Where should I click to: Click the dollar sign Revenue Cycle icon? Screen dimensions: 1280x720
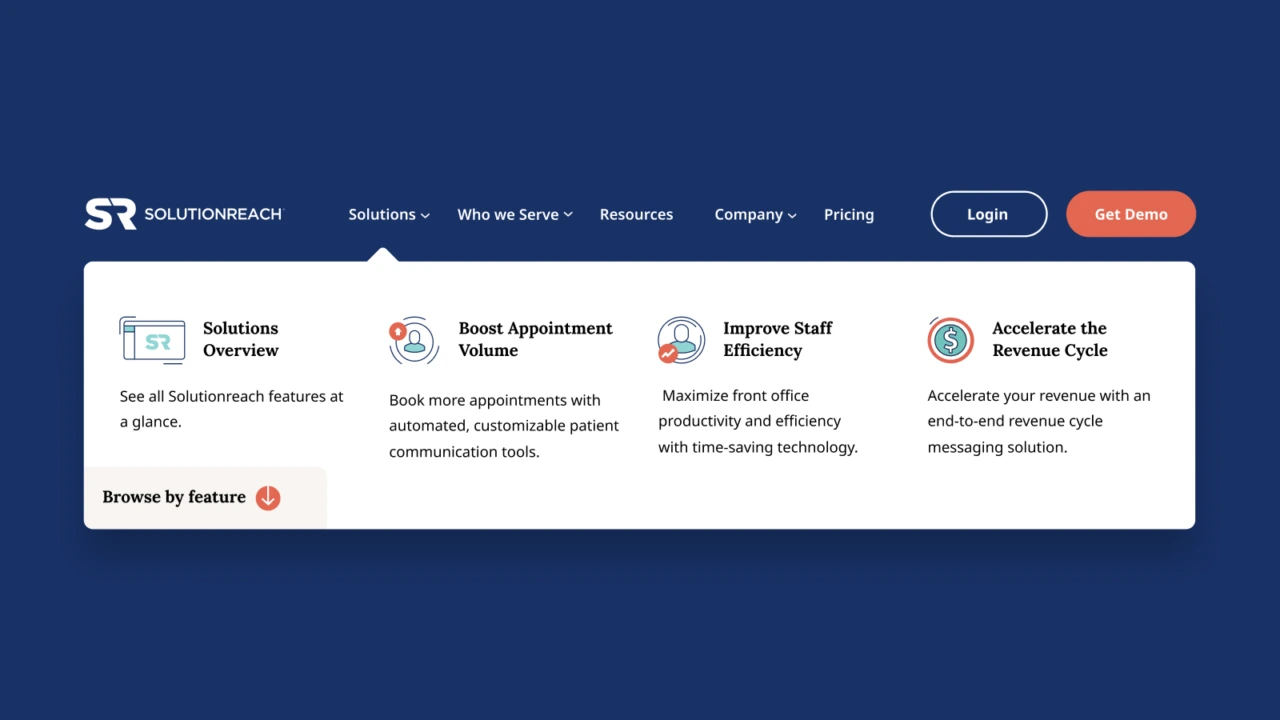point(950,340)
